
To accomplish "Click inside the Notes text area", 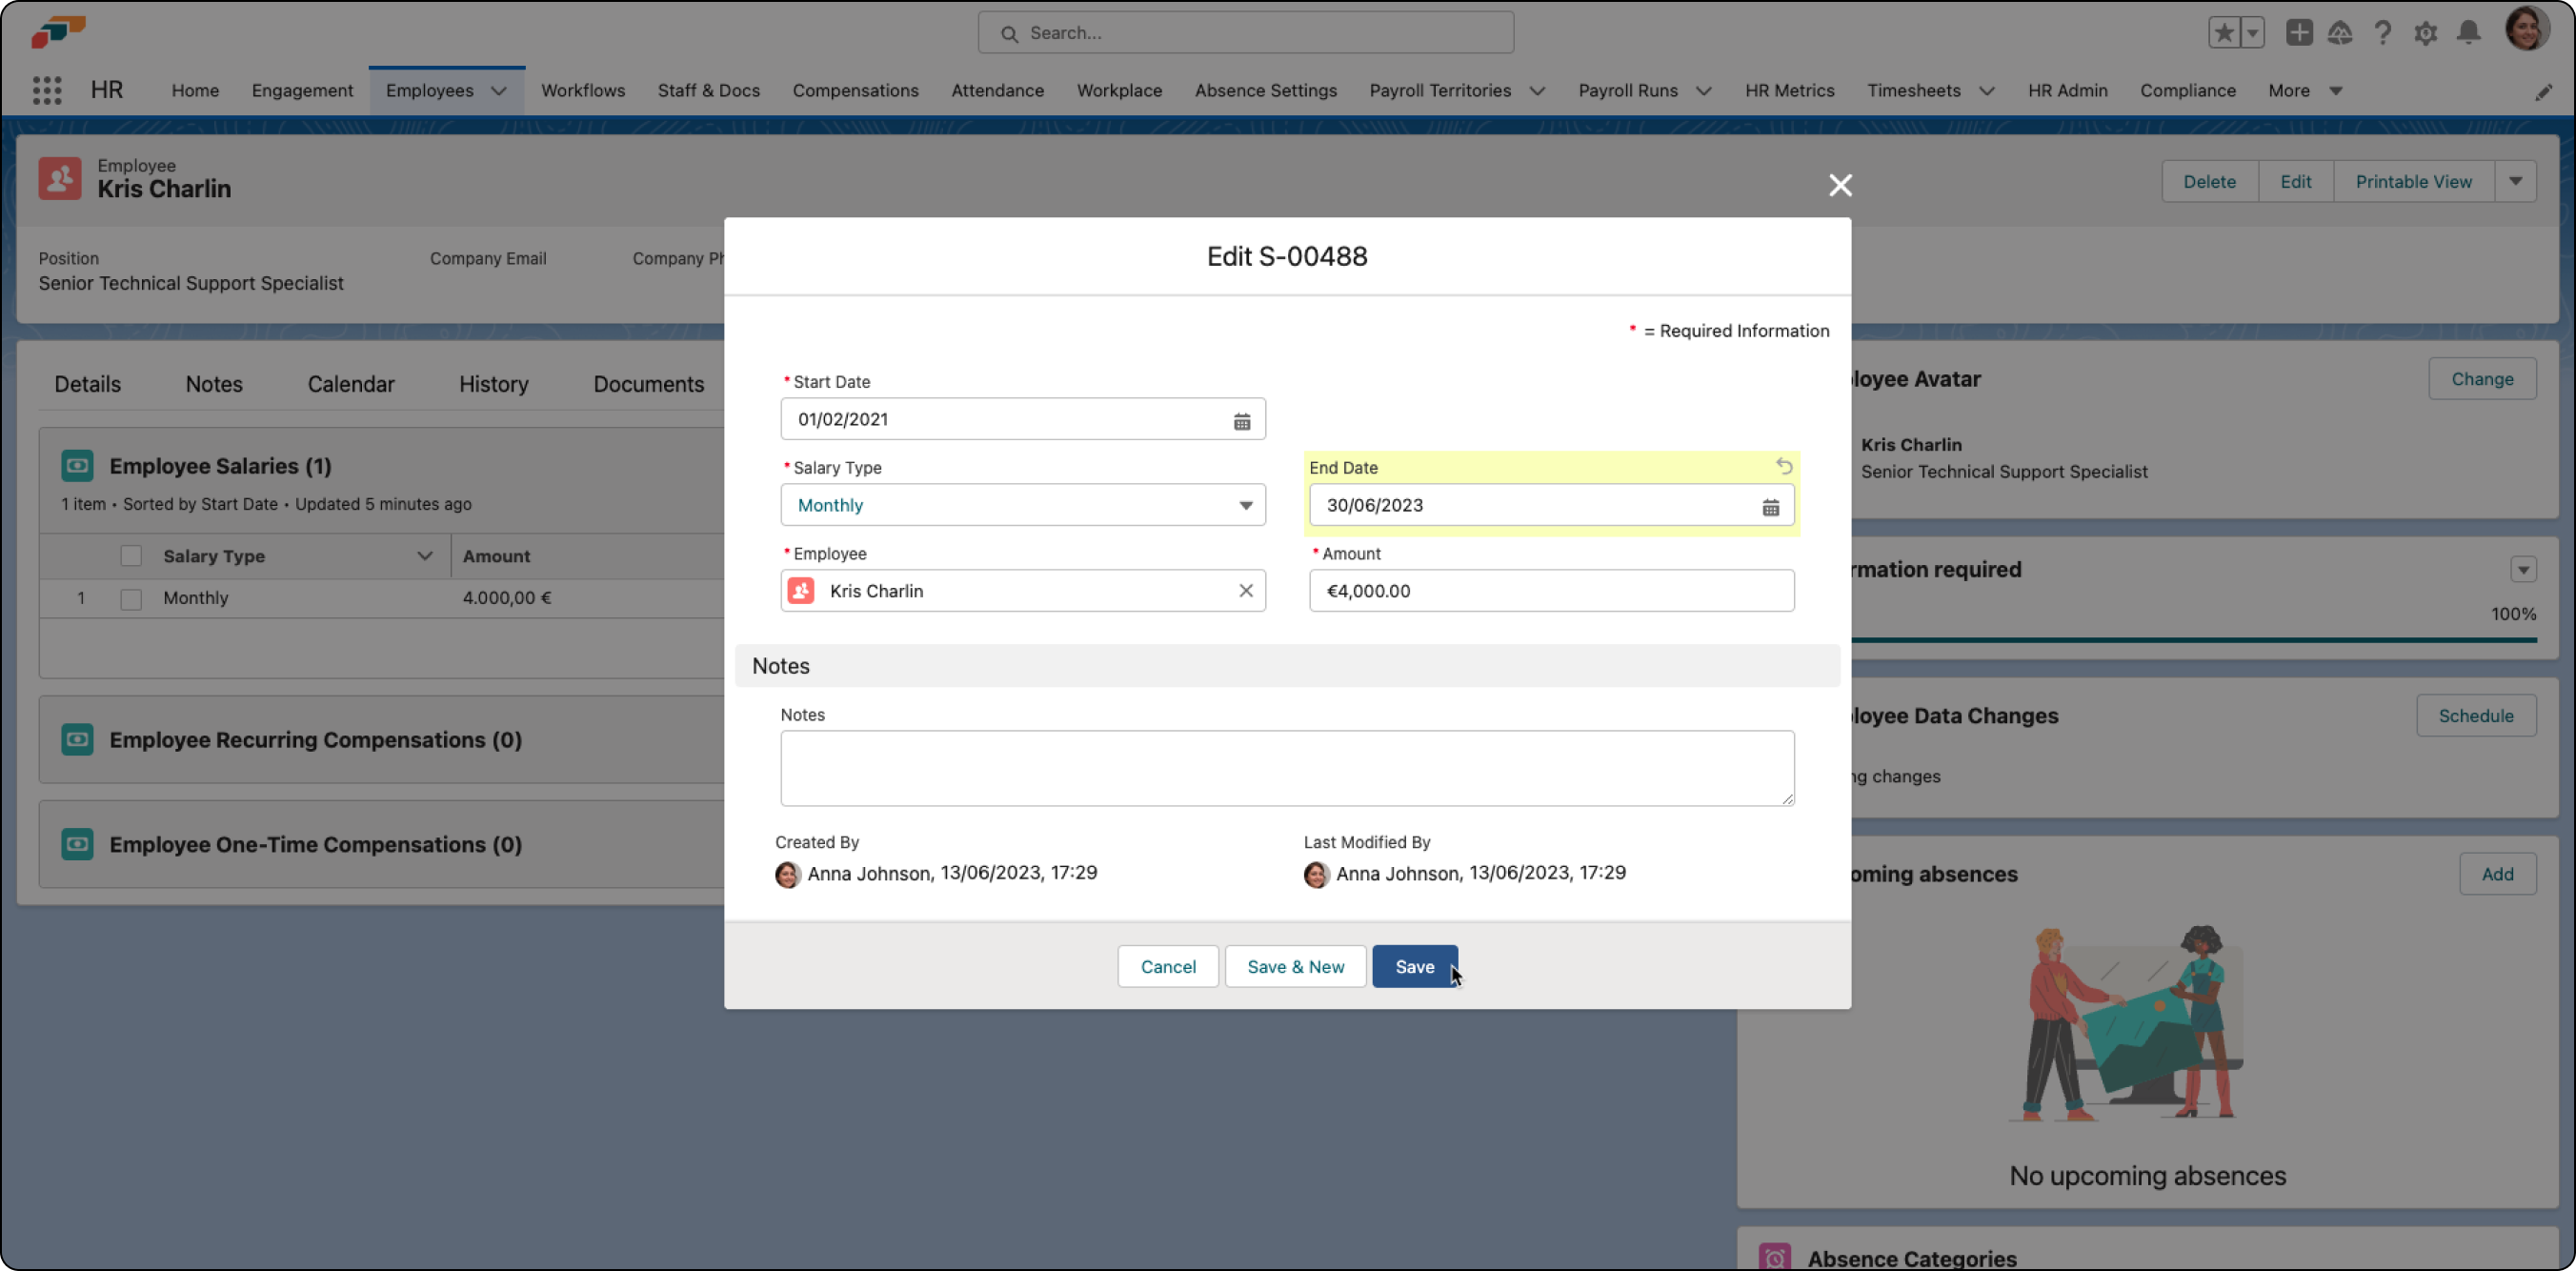I will tap(1286, 768).
